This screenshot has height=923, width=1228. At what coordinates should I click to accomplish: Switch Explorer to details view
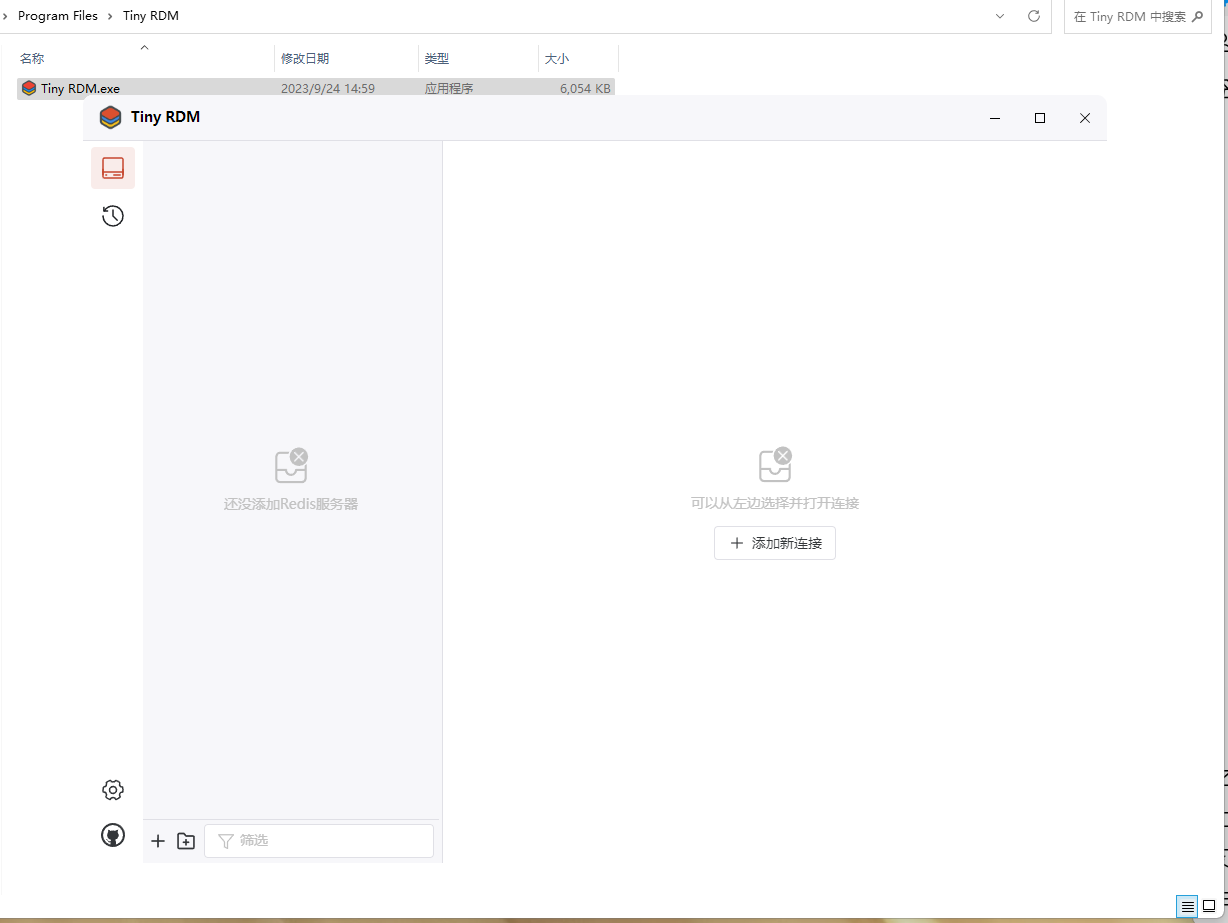point(1187,907)
